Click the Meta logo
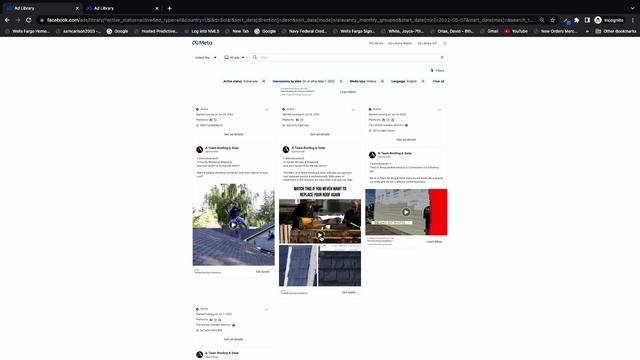This screenshot has width=640, height=360. [202, 43]
